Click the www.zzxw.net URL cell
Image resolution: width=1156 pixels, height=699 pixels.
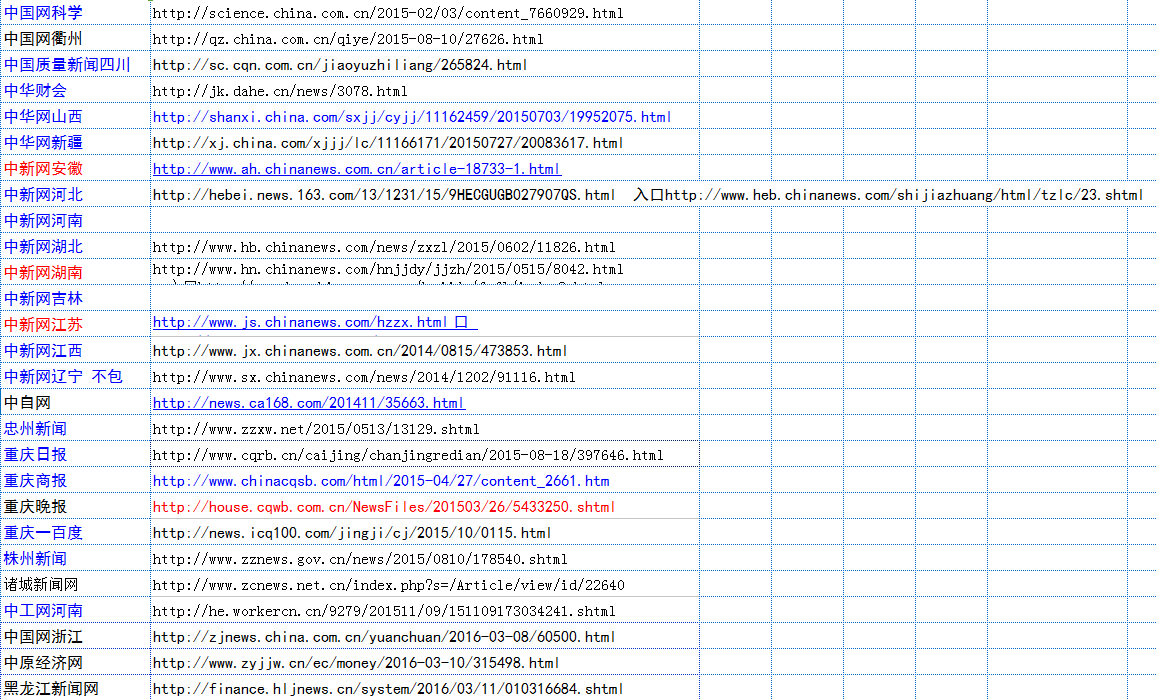tap(425, 428)
